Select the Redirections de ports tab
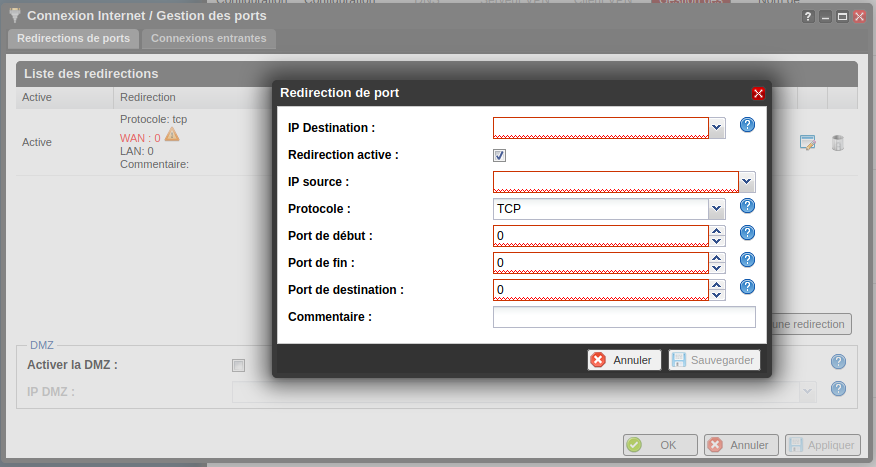Image resolution: width=876 pixels, height=467 pixels. click(x=74, y=39)
